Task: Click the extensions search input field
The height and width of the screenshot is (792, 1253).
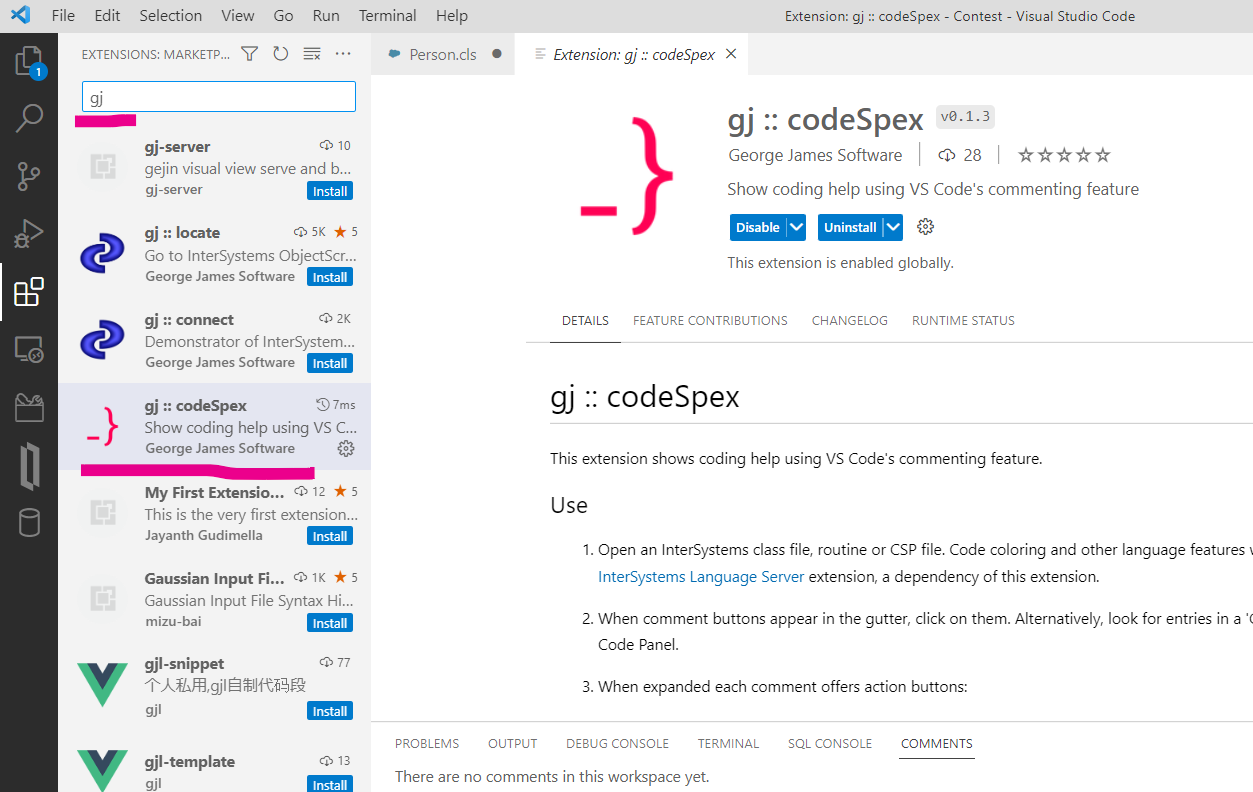Action: click(x=218, y=97)
